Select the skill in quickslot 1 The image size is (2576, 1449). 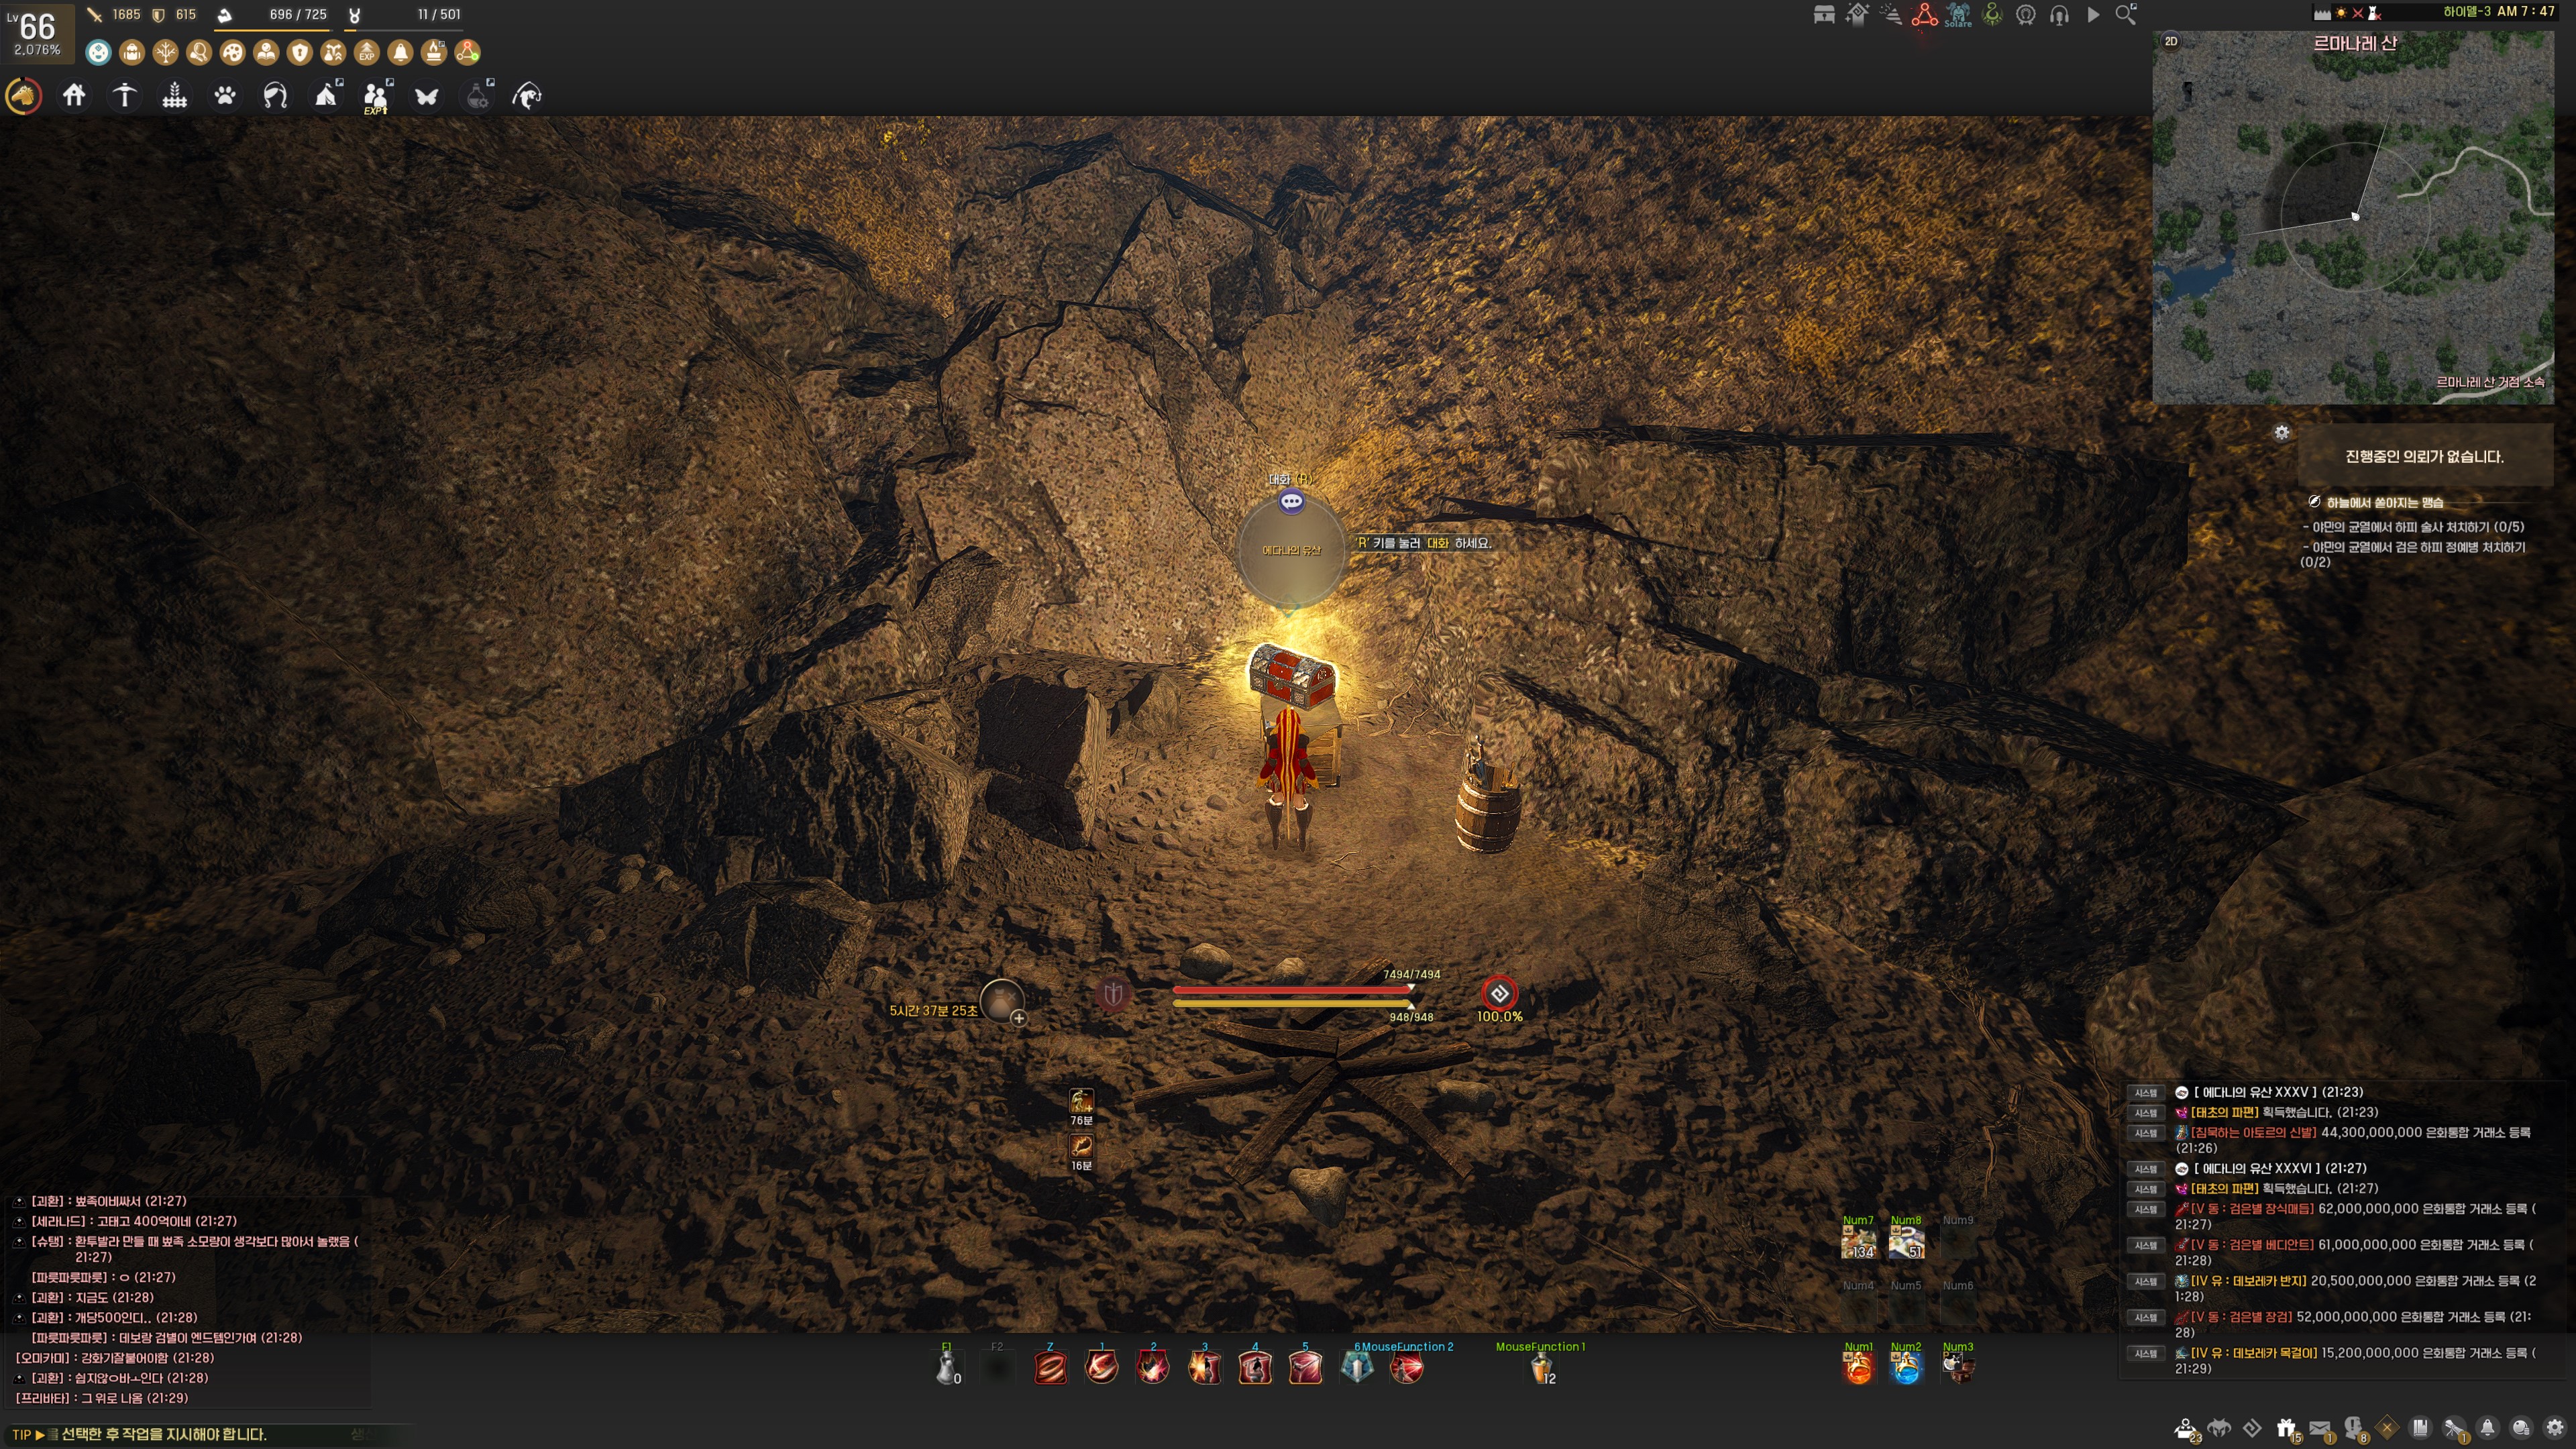[x=1101, y=1367]
